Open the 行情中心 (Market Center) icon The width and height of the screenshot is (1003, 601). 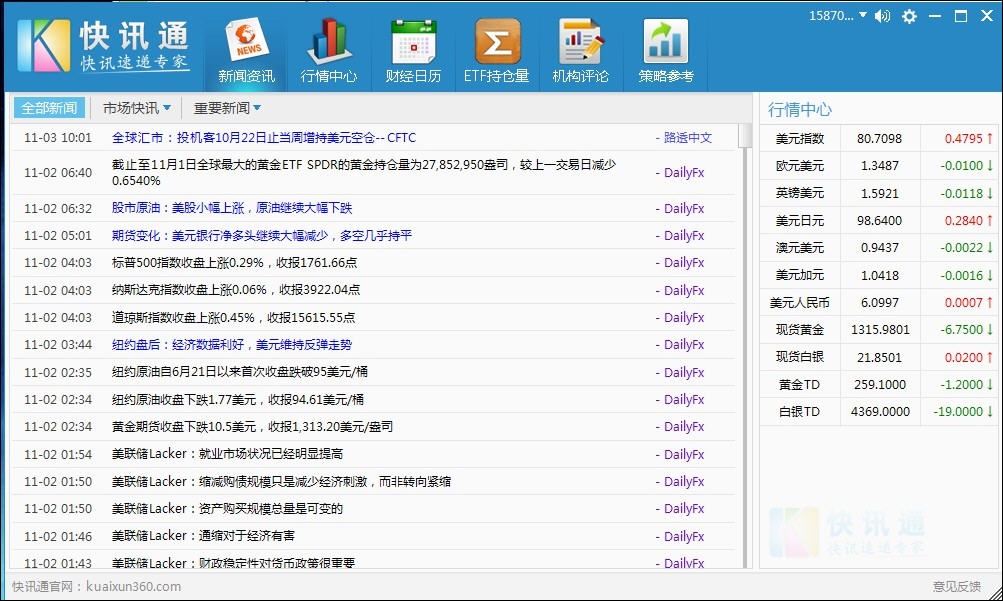click(x=330, y=50)
